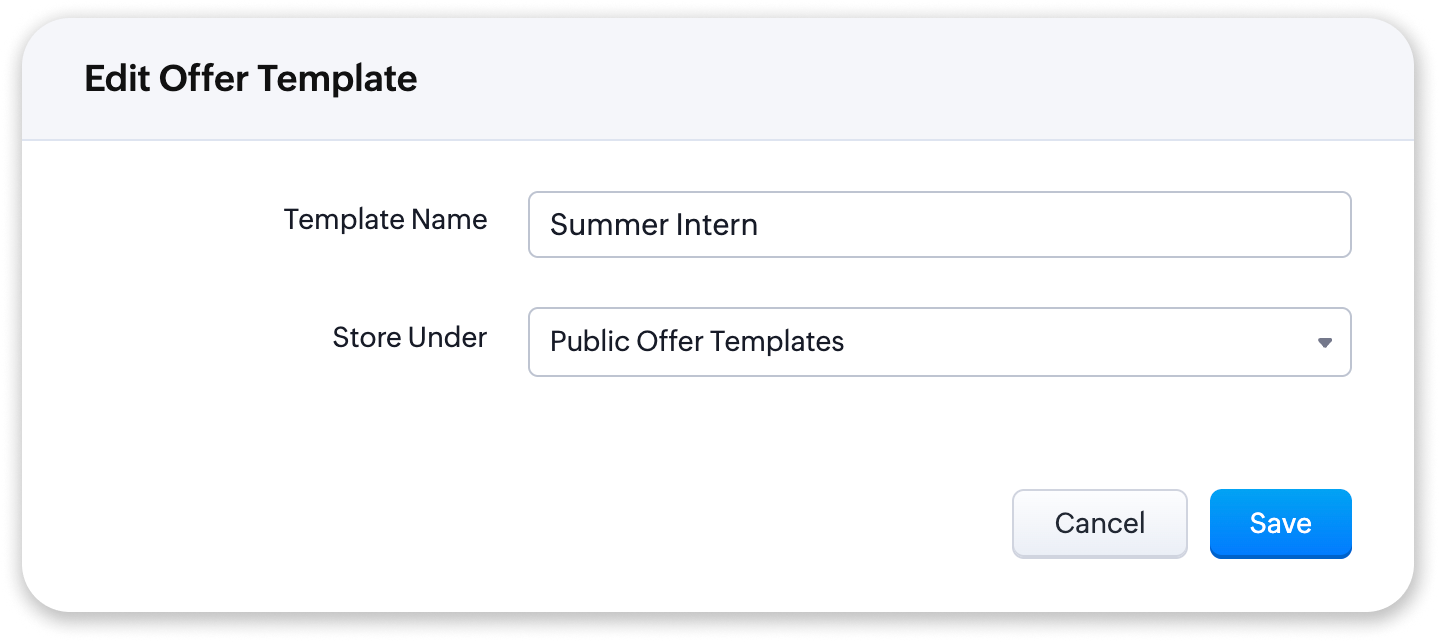Cancel editing the offer template
This screenshot has width=1440, height=642.
pyautogui.click(x=1099, y=523)
